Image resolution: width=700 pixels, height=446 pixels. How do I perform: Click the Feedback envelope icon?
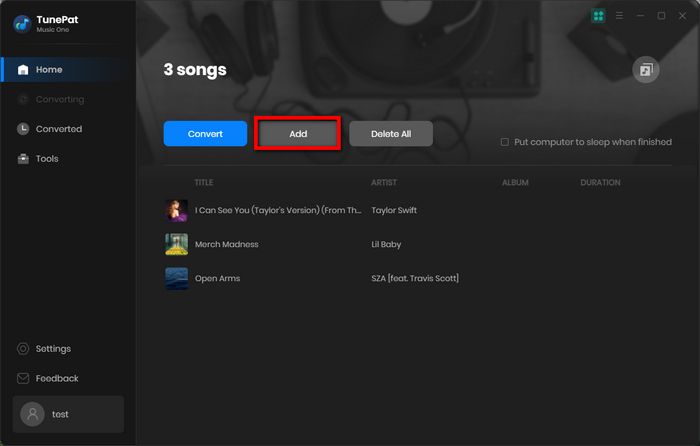pyautogui.click(x=23, y=379)
